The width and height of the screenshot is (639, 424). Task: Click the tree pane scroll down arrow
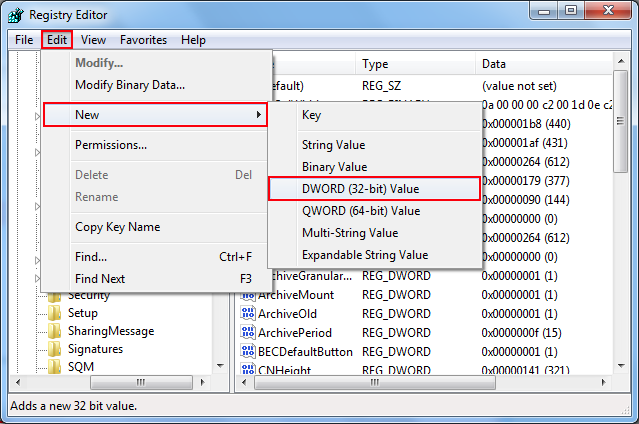click(220, 366)
